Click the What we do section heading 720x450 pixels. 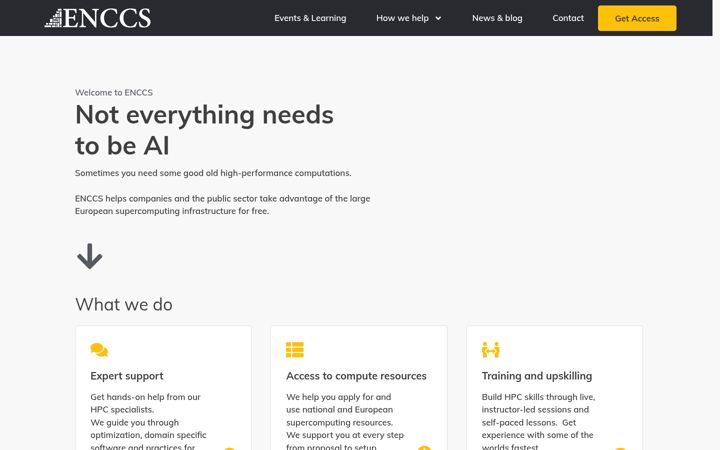pyautogui.click(x=124, y=304)
